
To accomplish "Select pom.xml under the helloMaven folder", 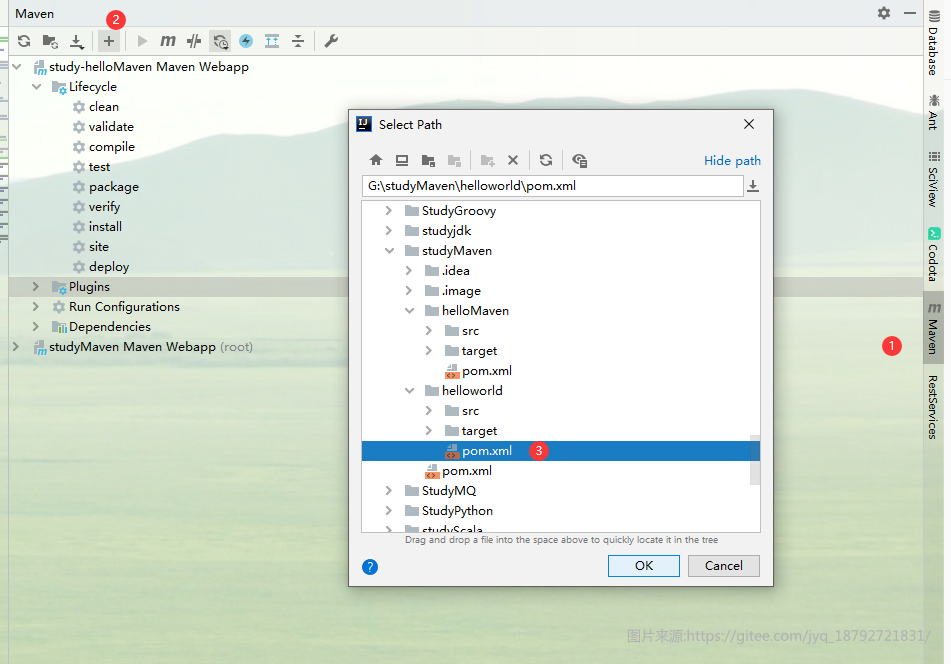I will 486,371.
